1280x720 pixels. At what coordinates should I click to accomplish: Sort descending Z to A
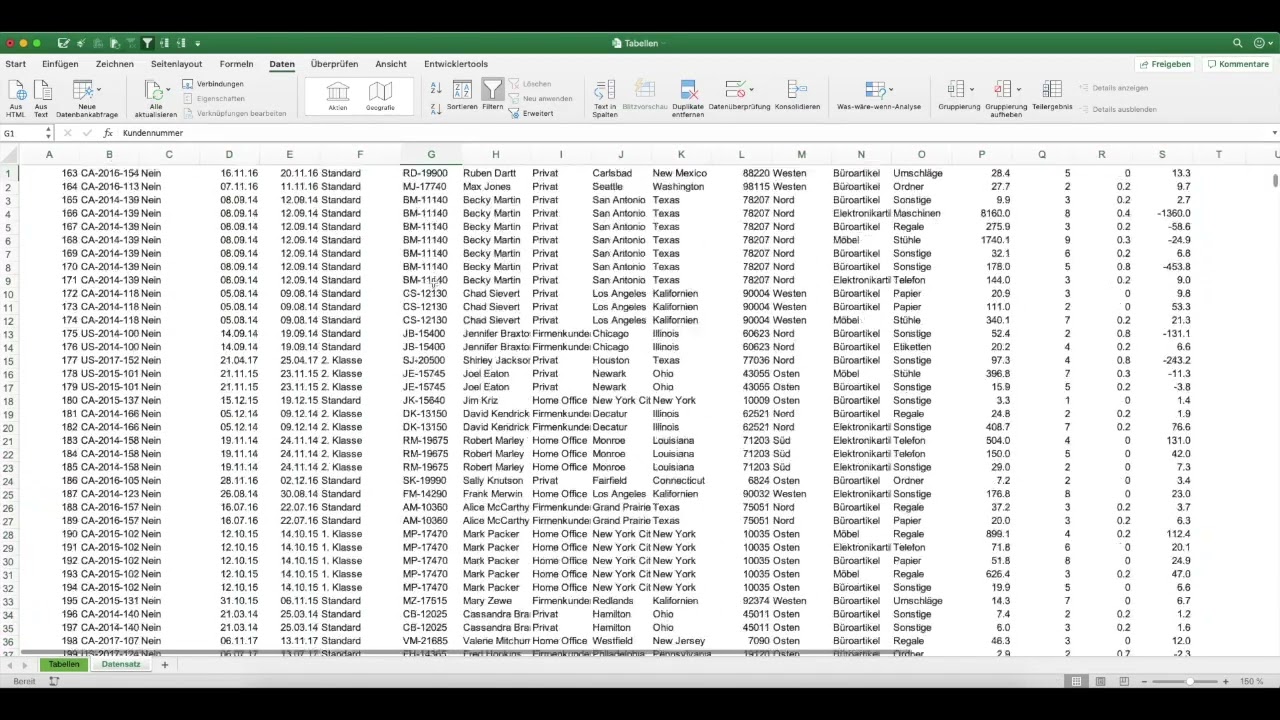(436, 108)
